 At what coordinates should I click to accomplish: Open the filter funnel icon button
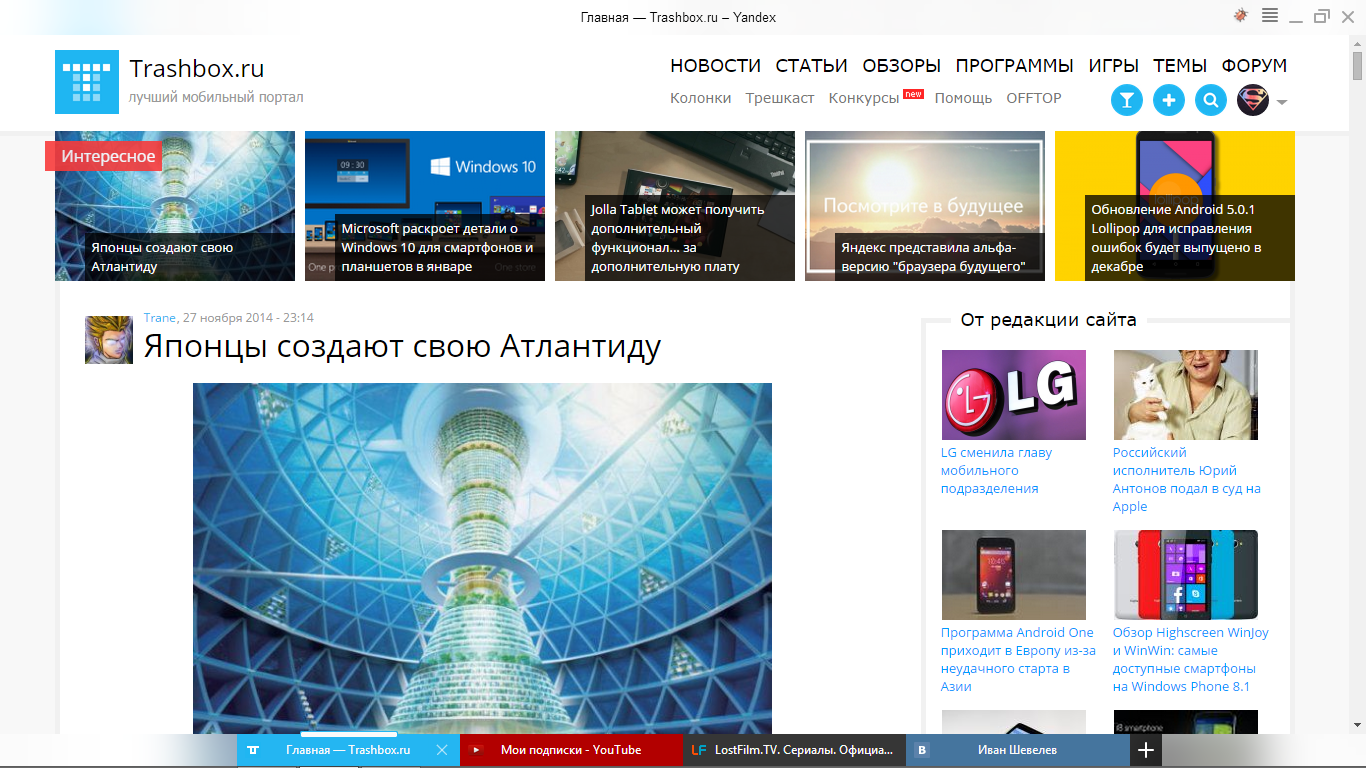[x=1127, y=100]
